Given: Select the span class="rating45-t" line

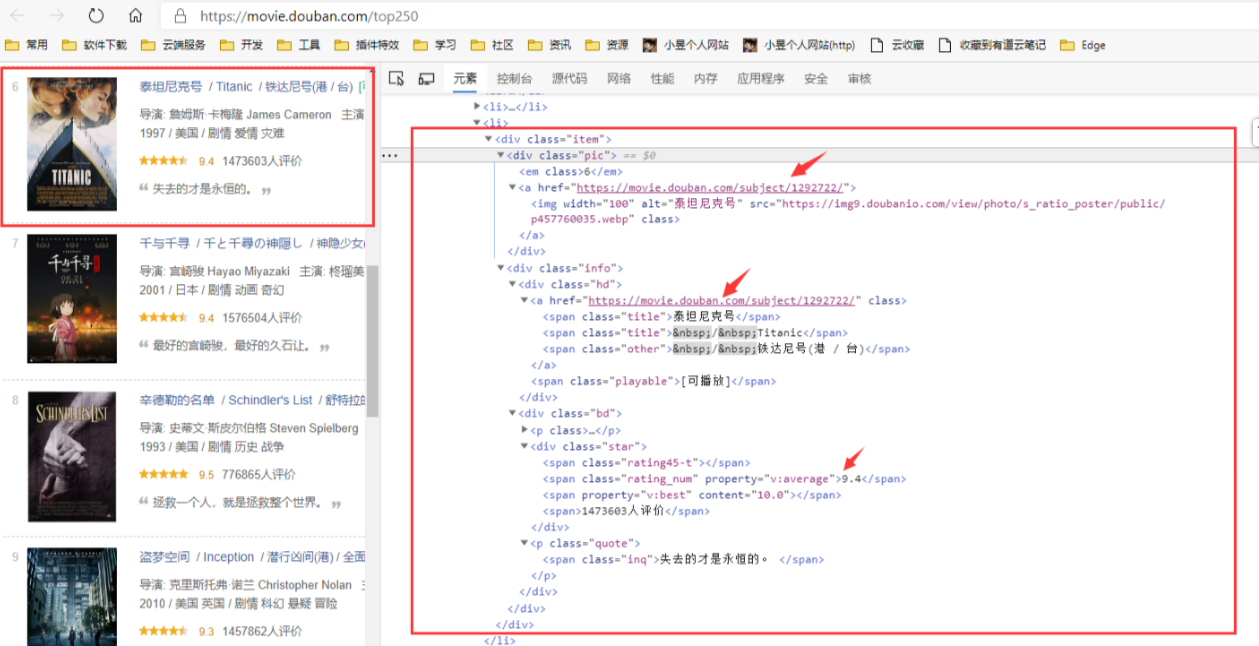Looking at the screenshot, I should (x=646, y=463).
